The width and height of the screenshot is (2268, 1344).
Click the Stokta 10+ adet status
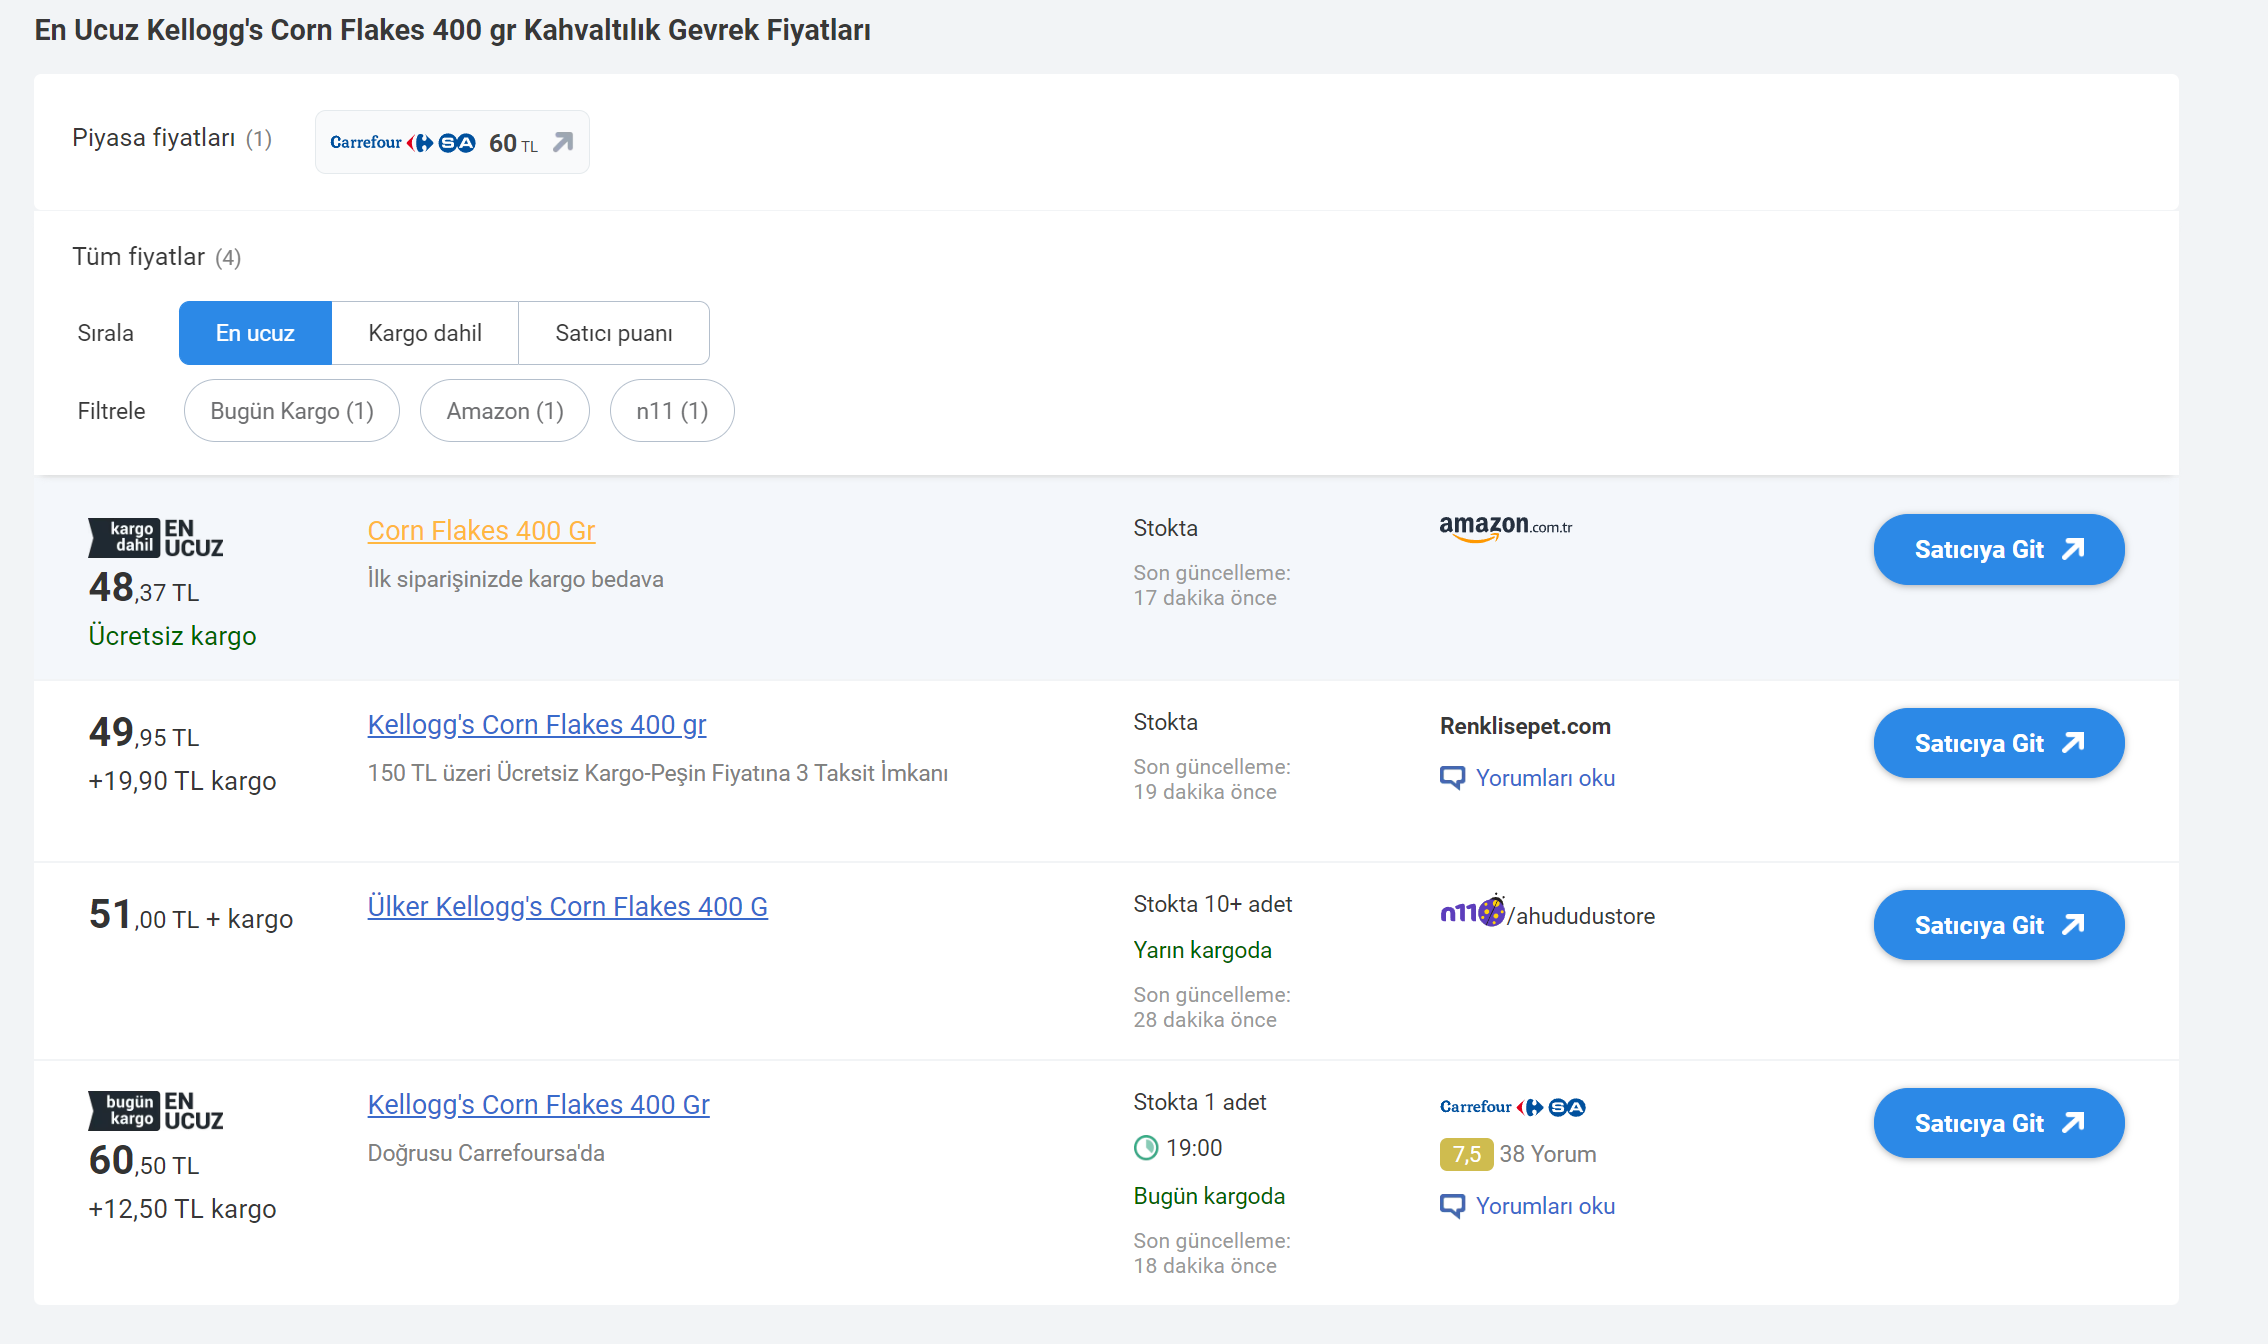point(1213,904)
